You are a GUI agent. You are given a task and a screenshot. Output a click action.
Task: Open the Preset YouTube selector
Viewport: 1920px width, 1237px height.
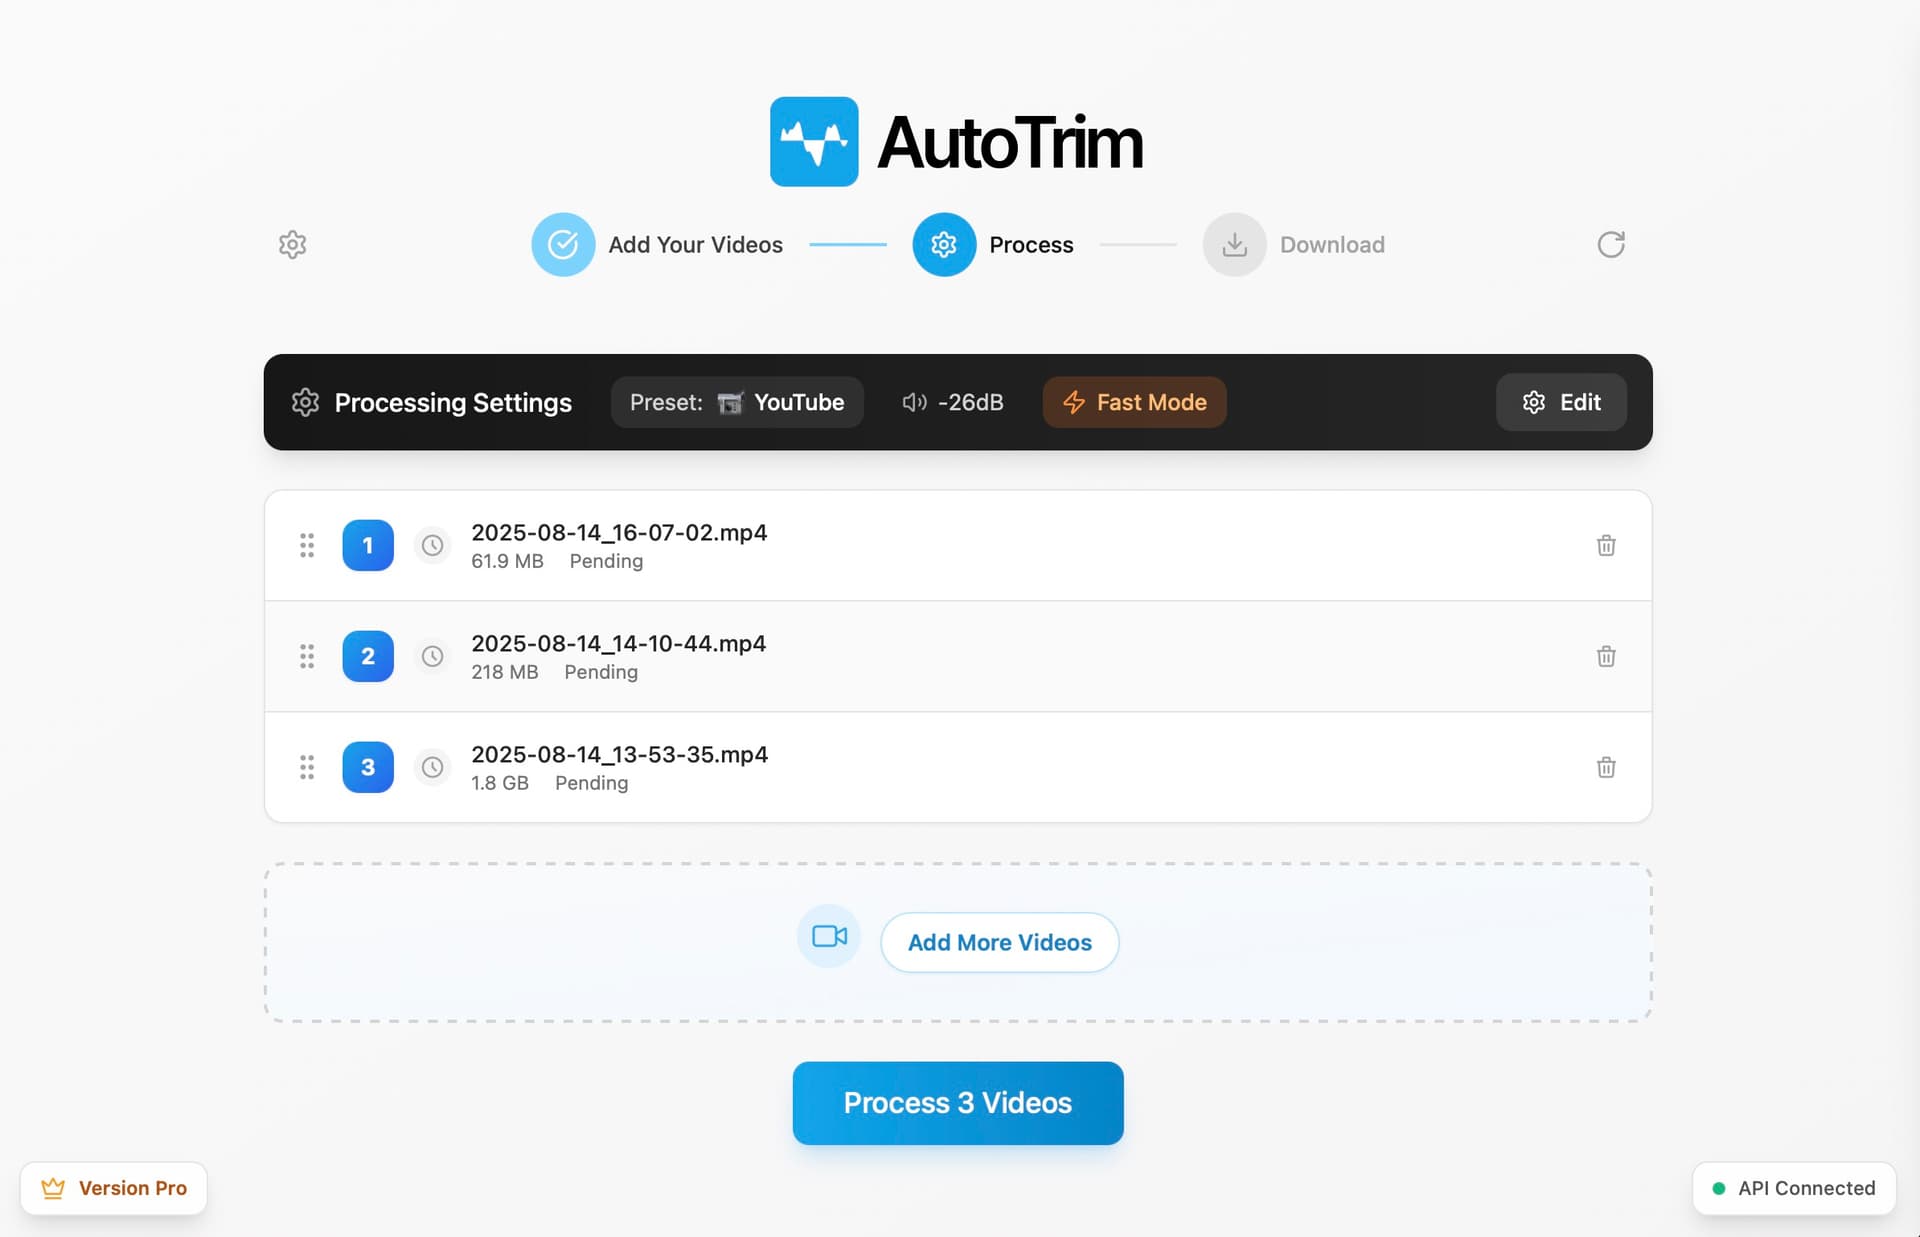[737, 402]
